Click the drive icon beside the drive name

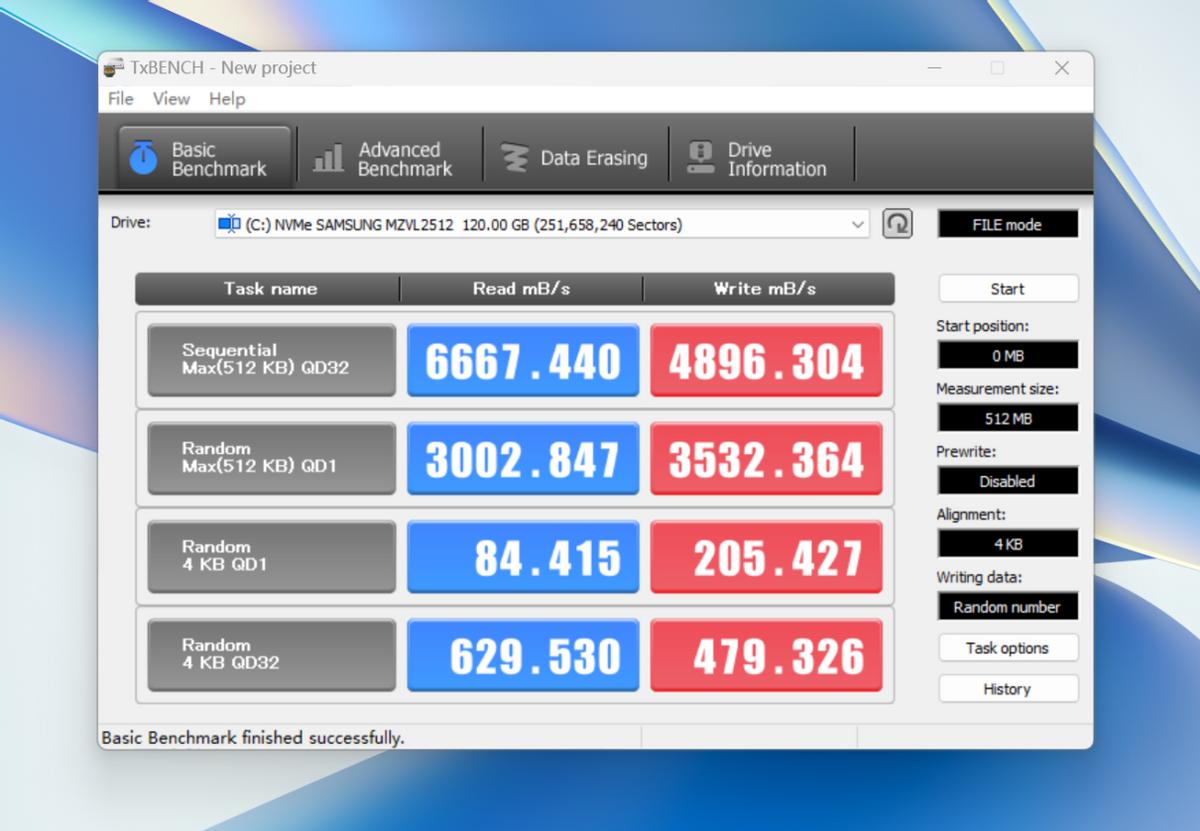(x=228, y=224)
